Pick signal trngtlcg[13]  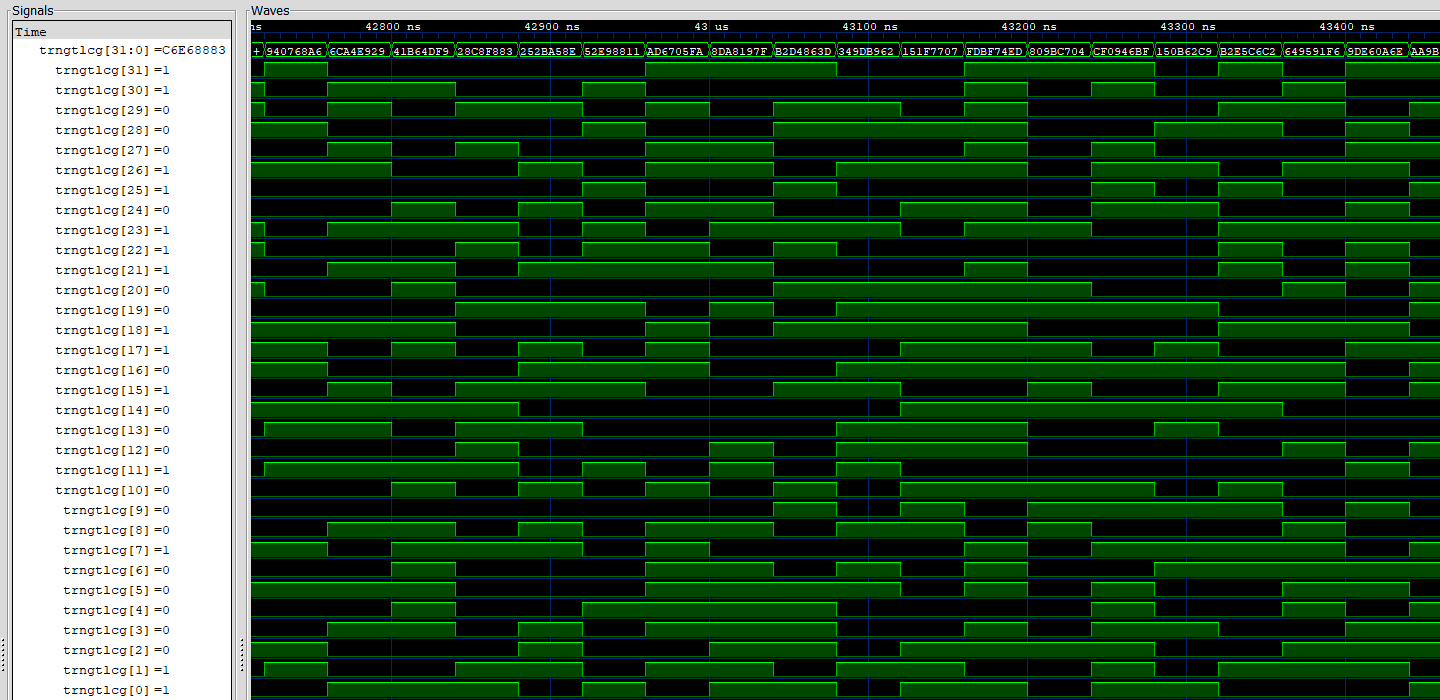[112, 430]
